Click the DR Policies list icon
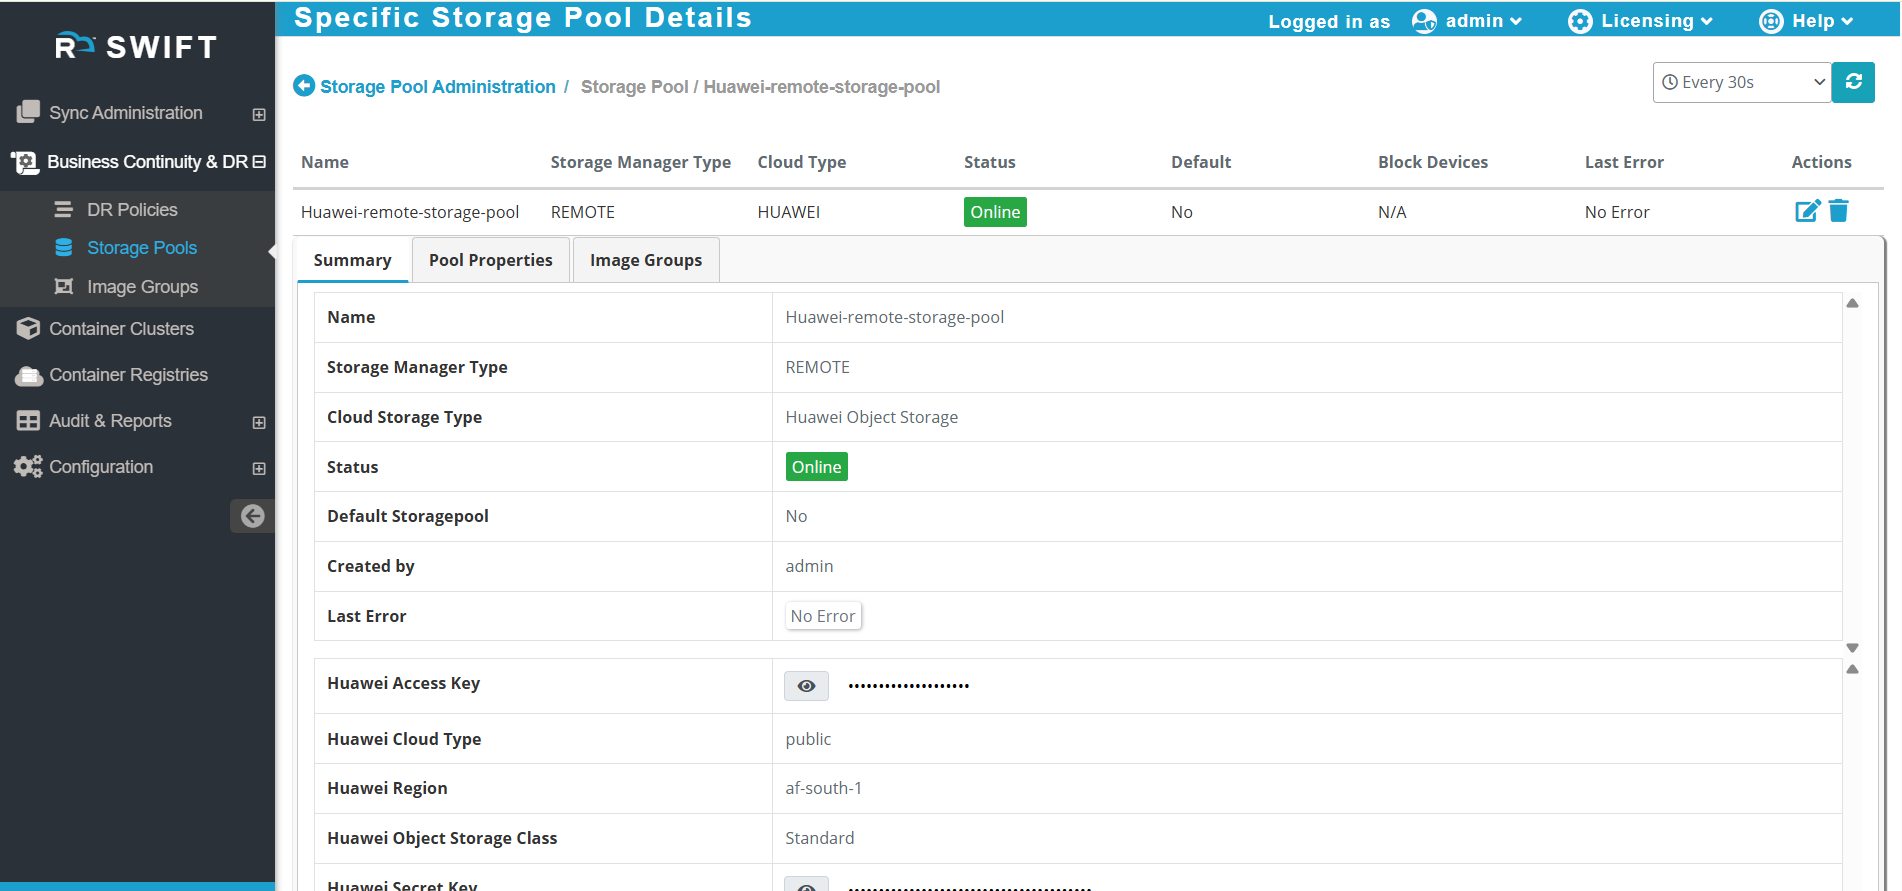The image size is (1902, 891). coord(63,210)
